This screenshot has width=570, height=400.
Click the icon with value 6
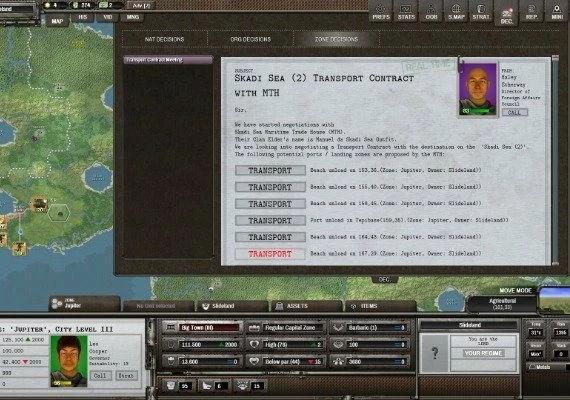(206, 386)
